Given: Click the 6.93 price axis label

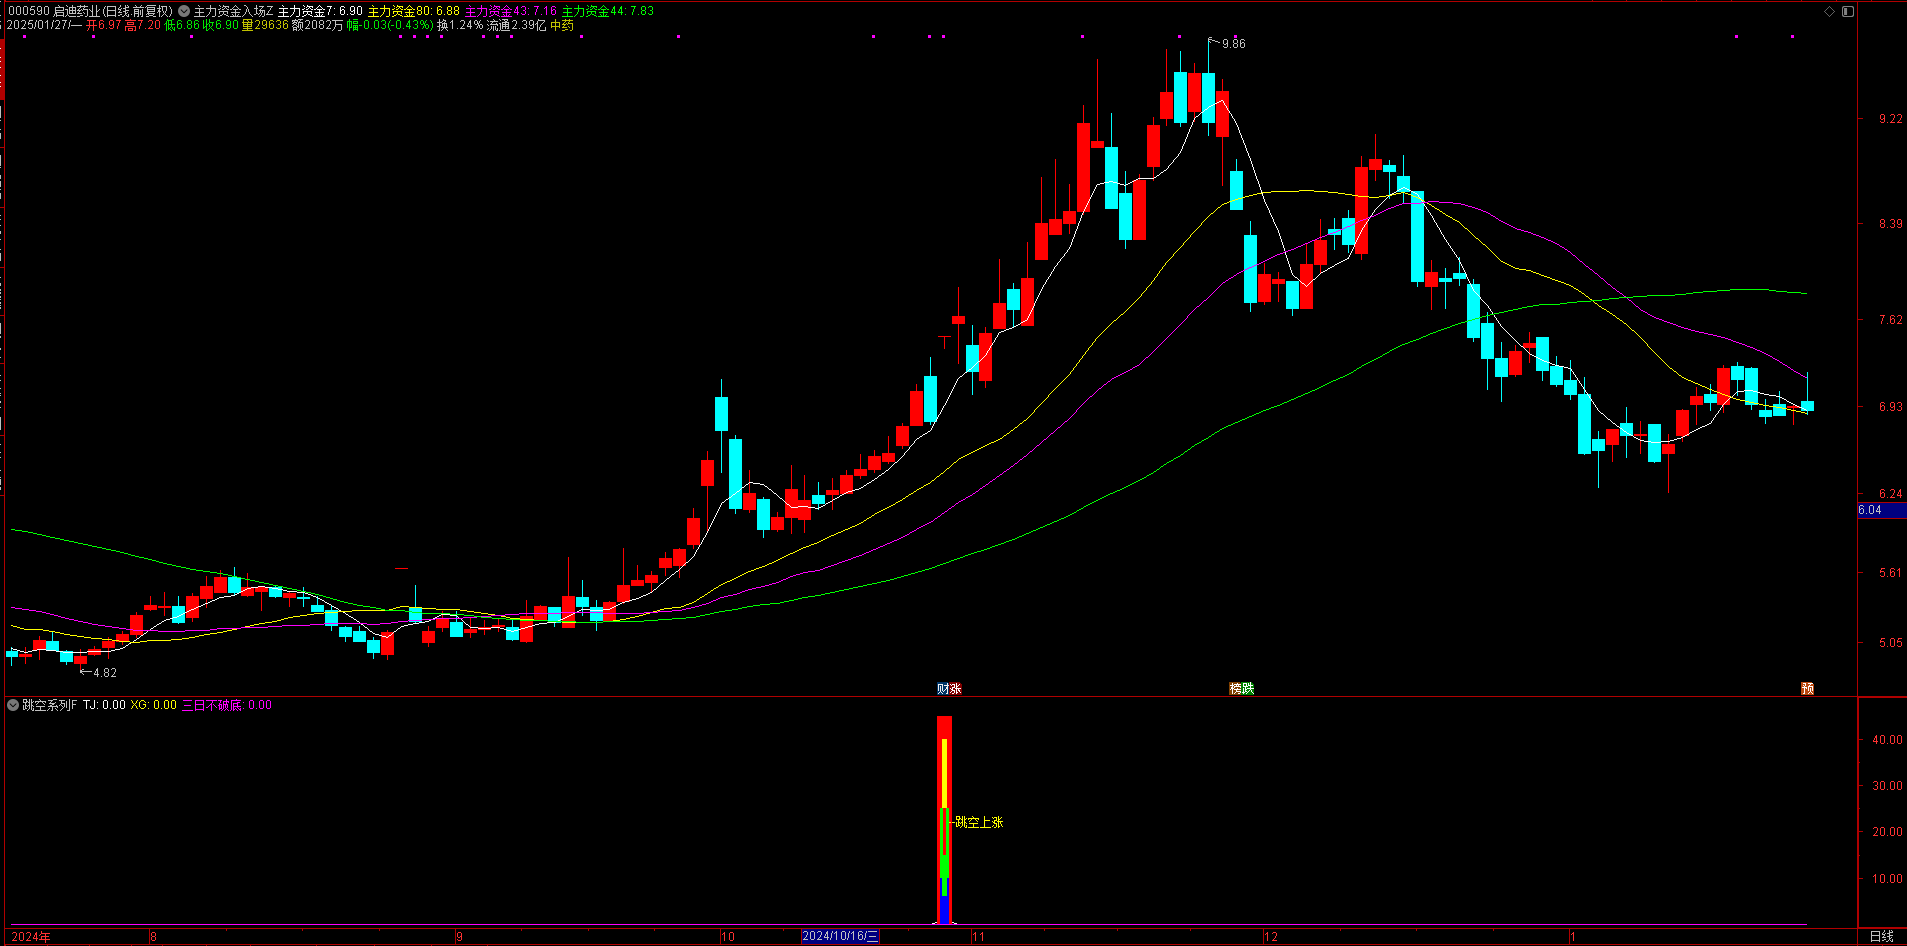Looking at the screenshot, I should pyautogui.click(x=1890, y=407).
